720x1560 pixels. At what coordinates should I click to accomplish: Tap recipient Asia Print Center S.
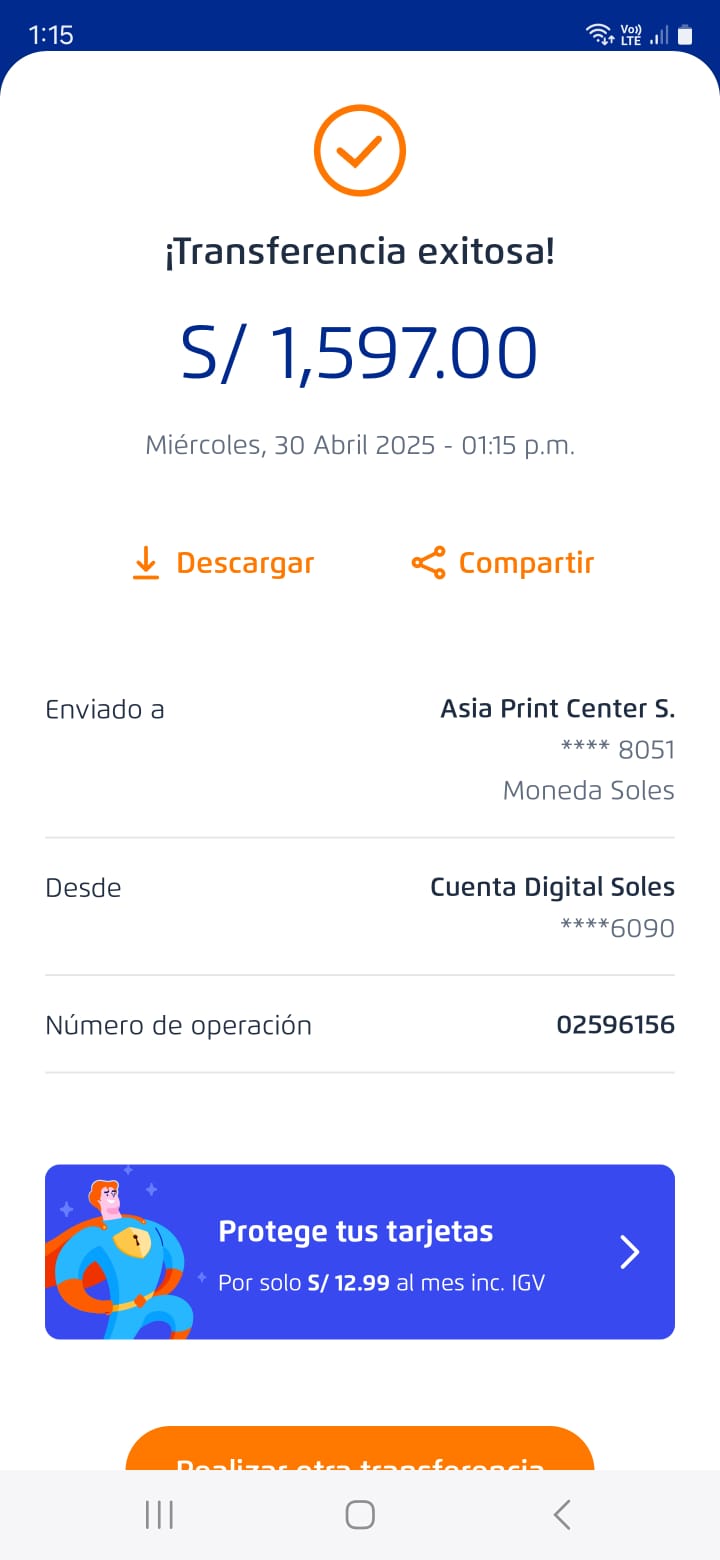[x=557, y=709]
